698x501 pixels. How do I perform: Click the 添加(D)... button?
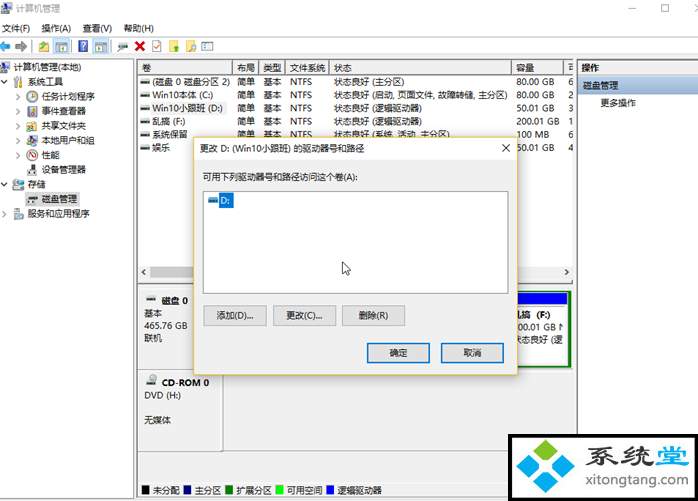tap(235, 316)
